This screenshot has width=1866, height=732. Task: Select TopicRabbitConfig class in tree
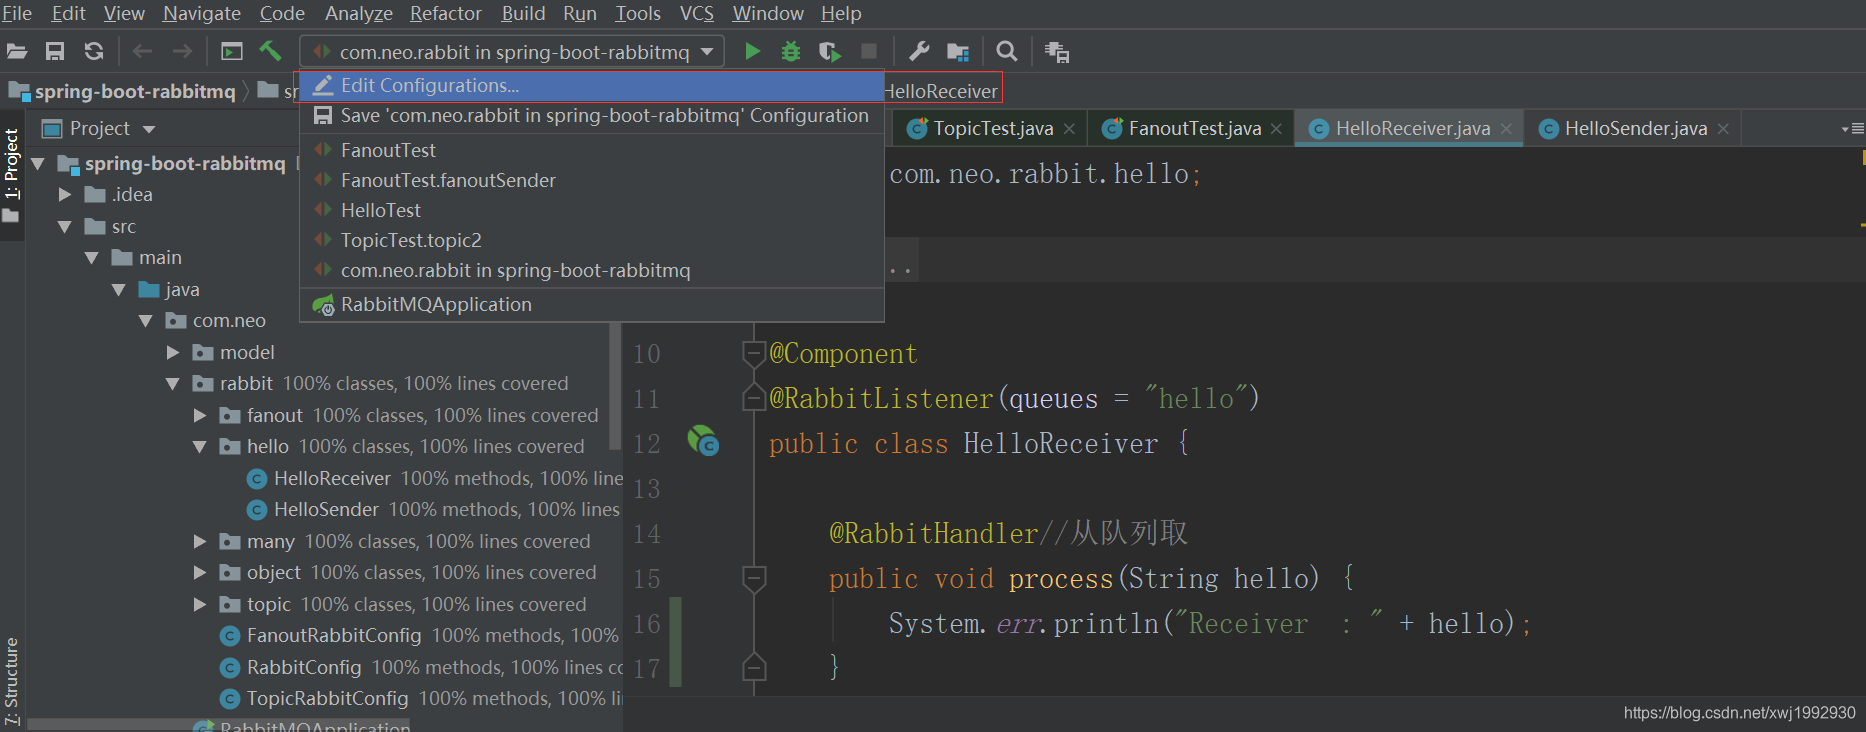tap(327, 698)
